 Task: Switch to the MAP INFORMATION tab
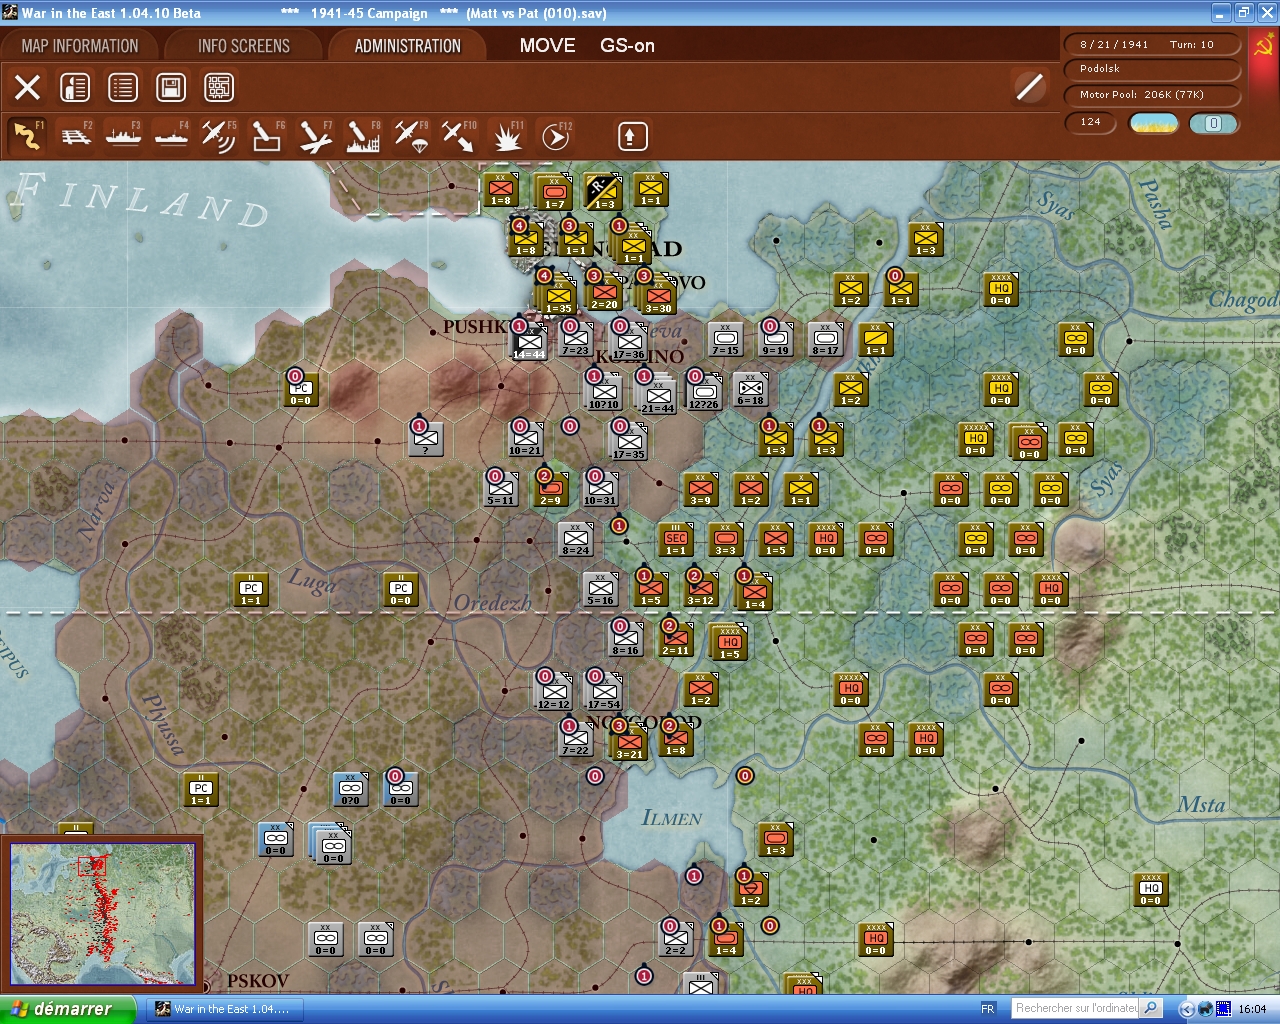80,46
